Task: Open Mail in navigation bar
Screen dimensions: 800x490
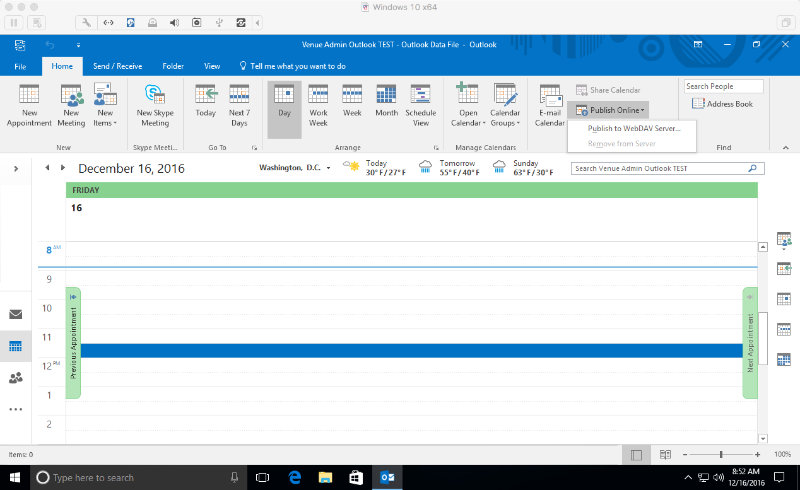Action: click(x=16, y=314)
